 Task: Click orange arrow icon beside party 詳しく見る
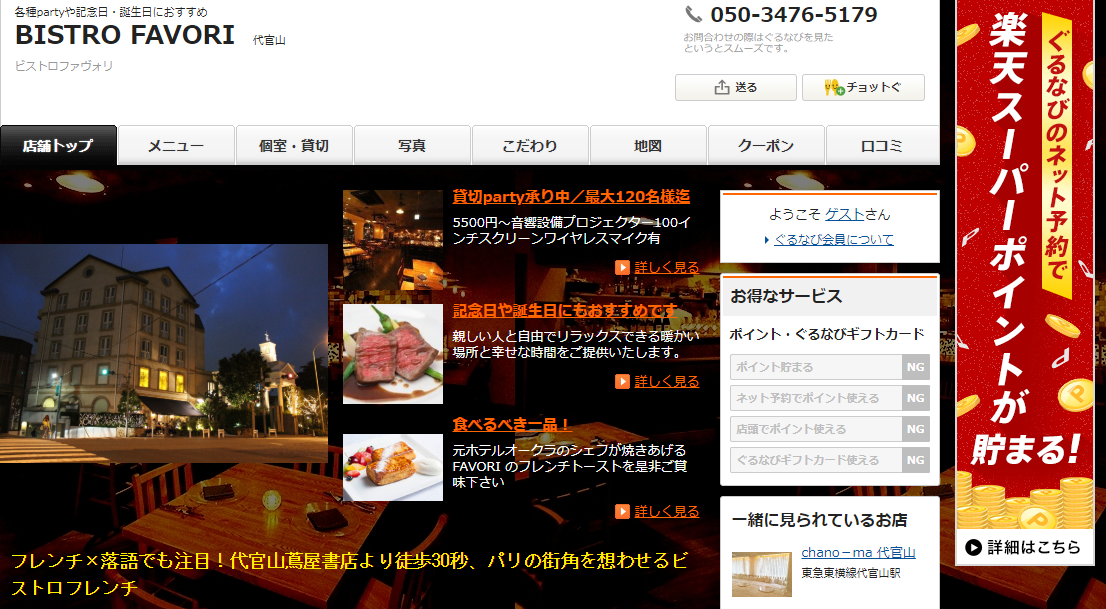tap(623, 267)
